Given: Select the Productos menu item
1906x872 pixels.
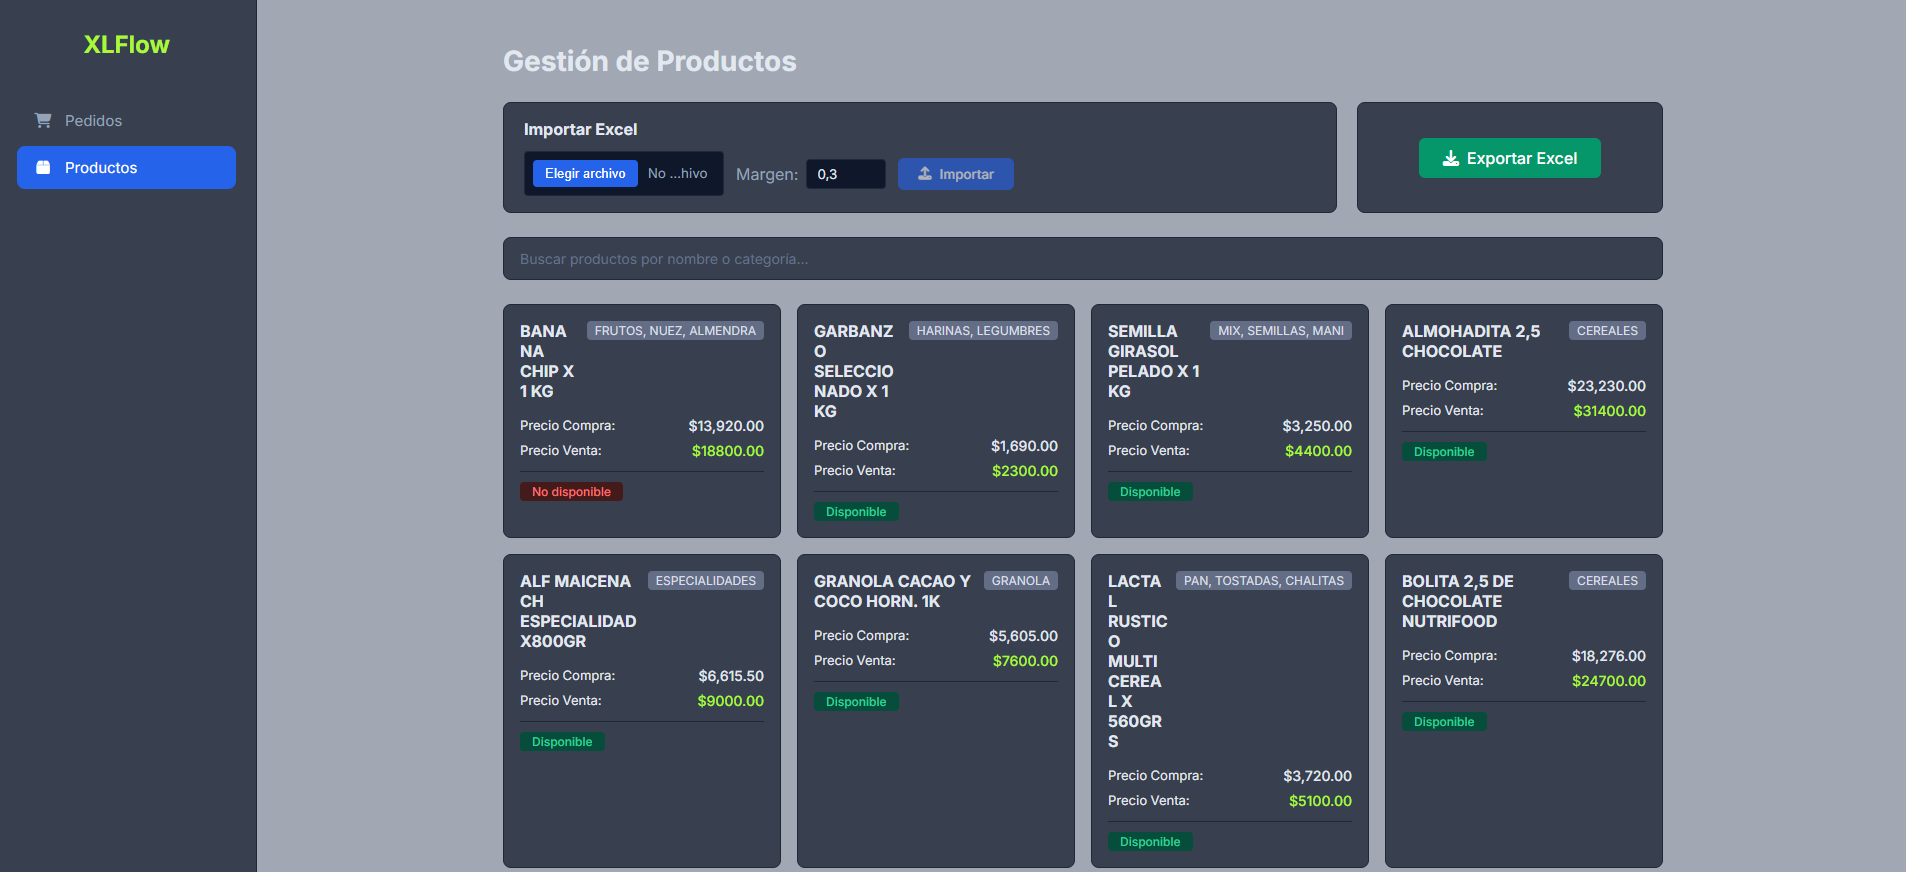Looking at the screenshot, I should pos(126,168).
